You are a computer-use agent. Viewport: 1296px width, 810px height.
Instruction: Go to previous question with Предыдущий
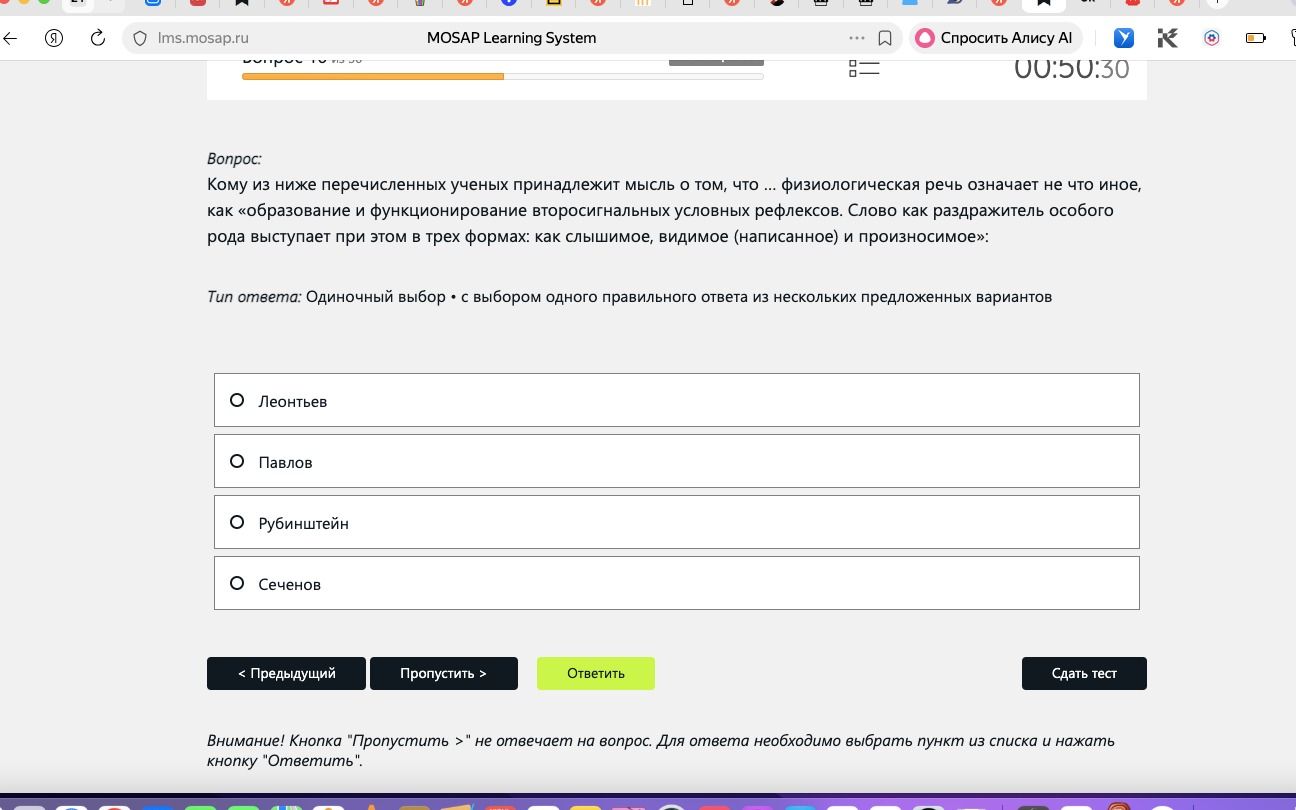[x=286, y=673]
